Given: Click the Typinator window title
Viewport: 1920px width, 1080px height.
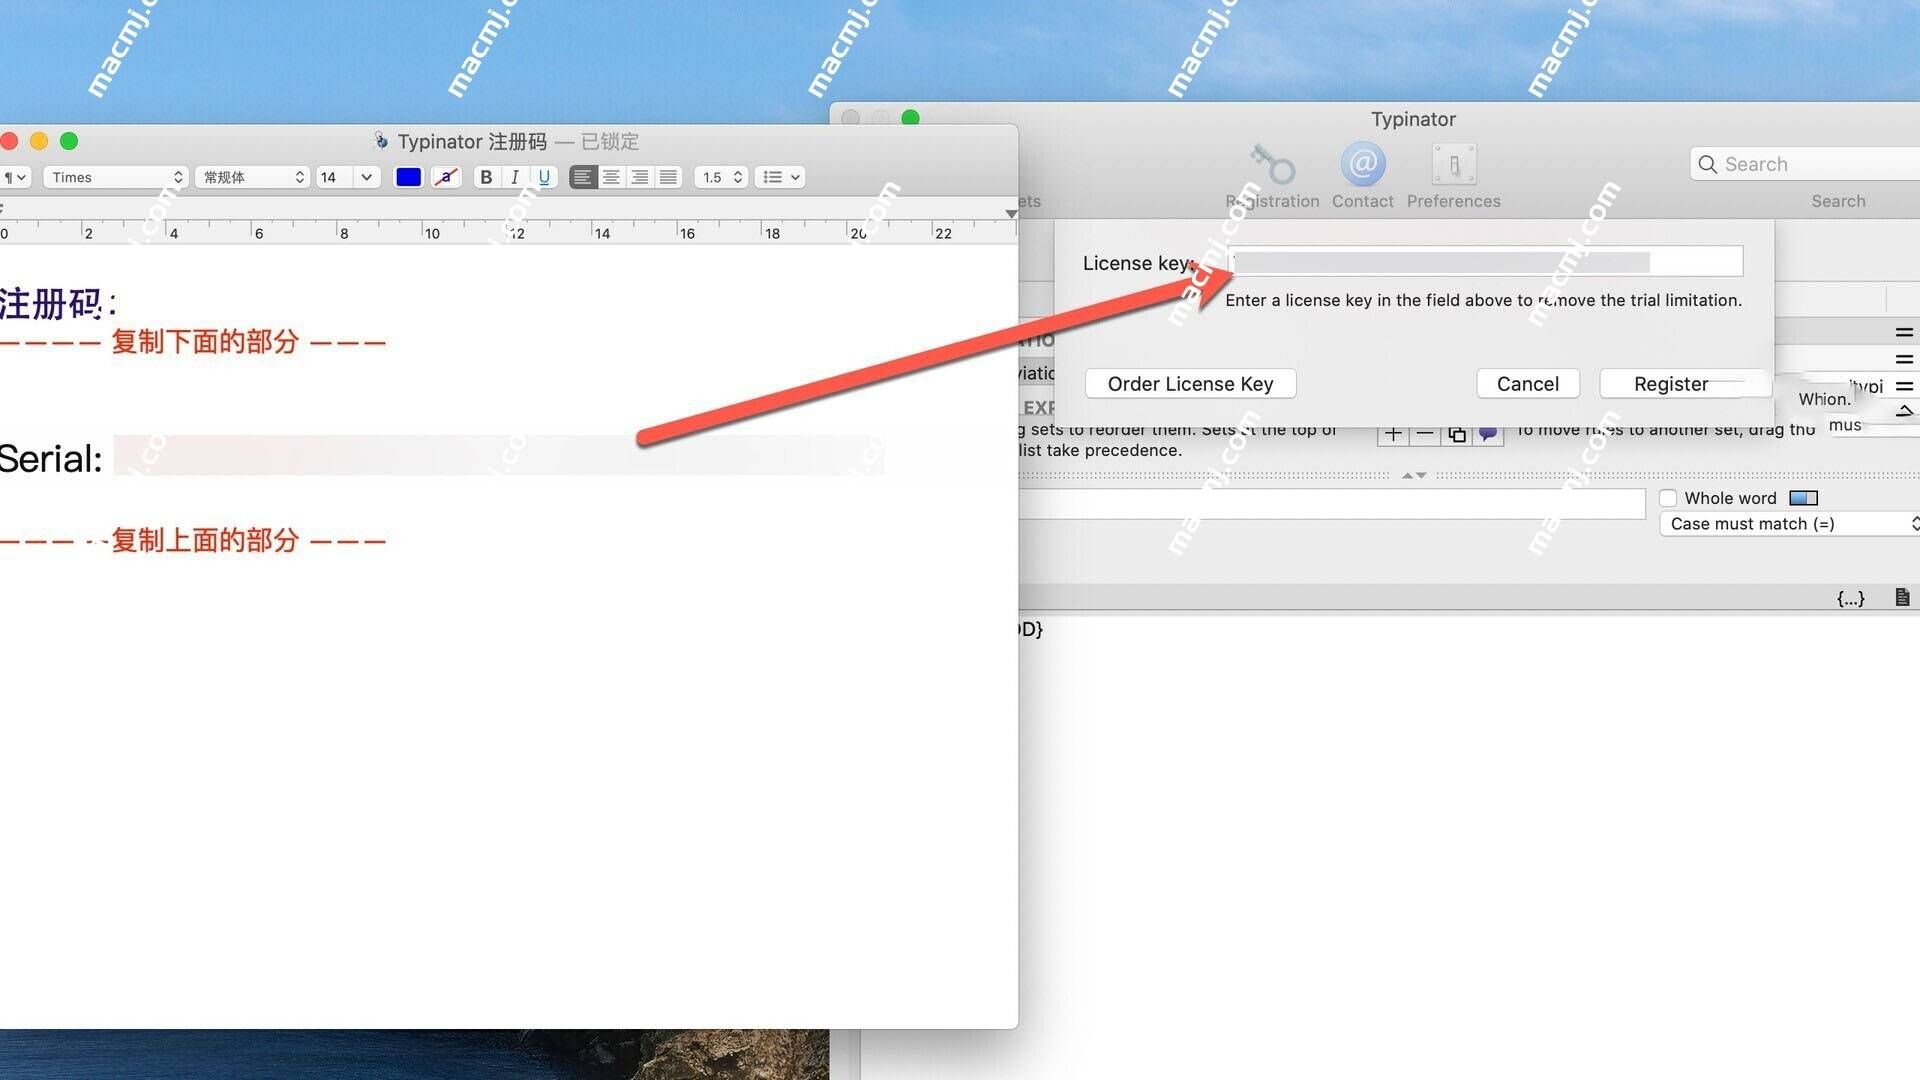Looking at the screenshot, I should 1413,119.
